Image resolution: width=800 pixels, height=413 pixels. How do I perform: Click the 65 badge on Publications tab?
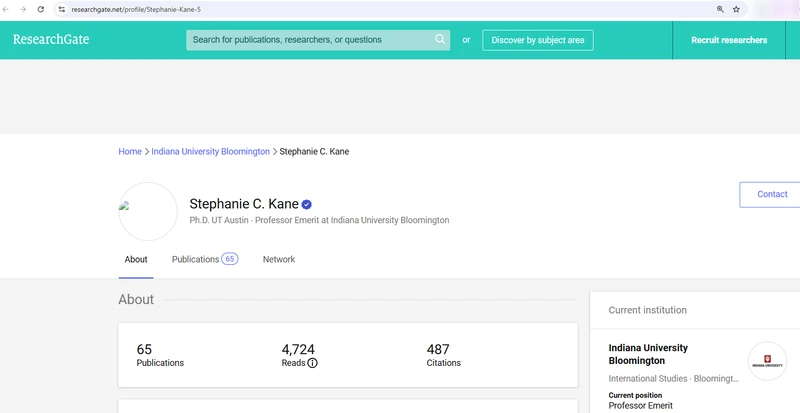230,259
